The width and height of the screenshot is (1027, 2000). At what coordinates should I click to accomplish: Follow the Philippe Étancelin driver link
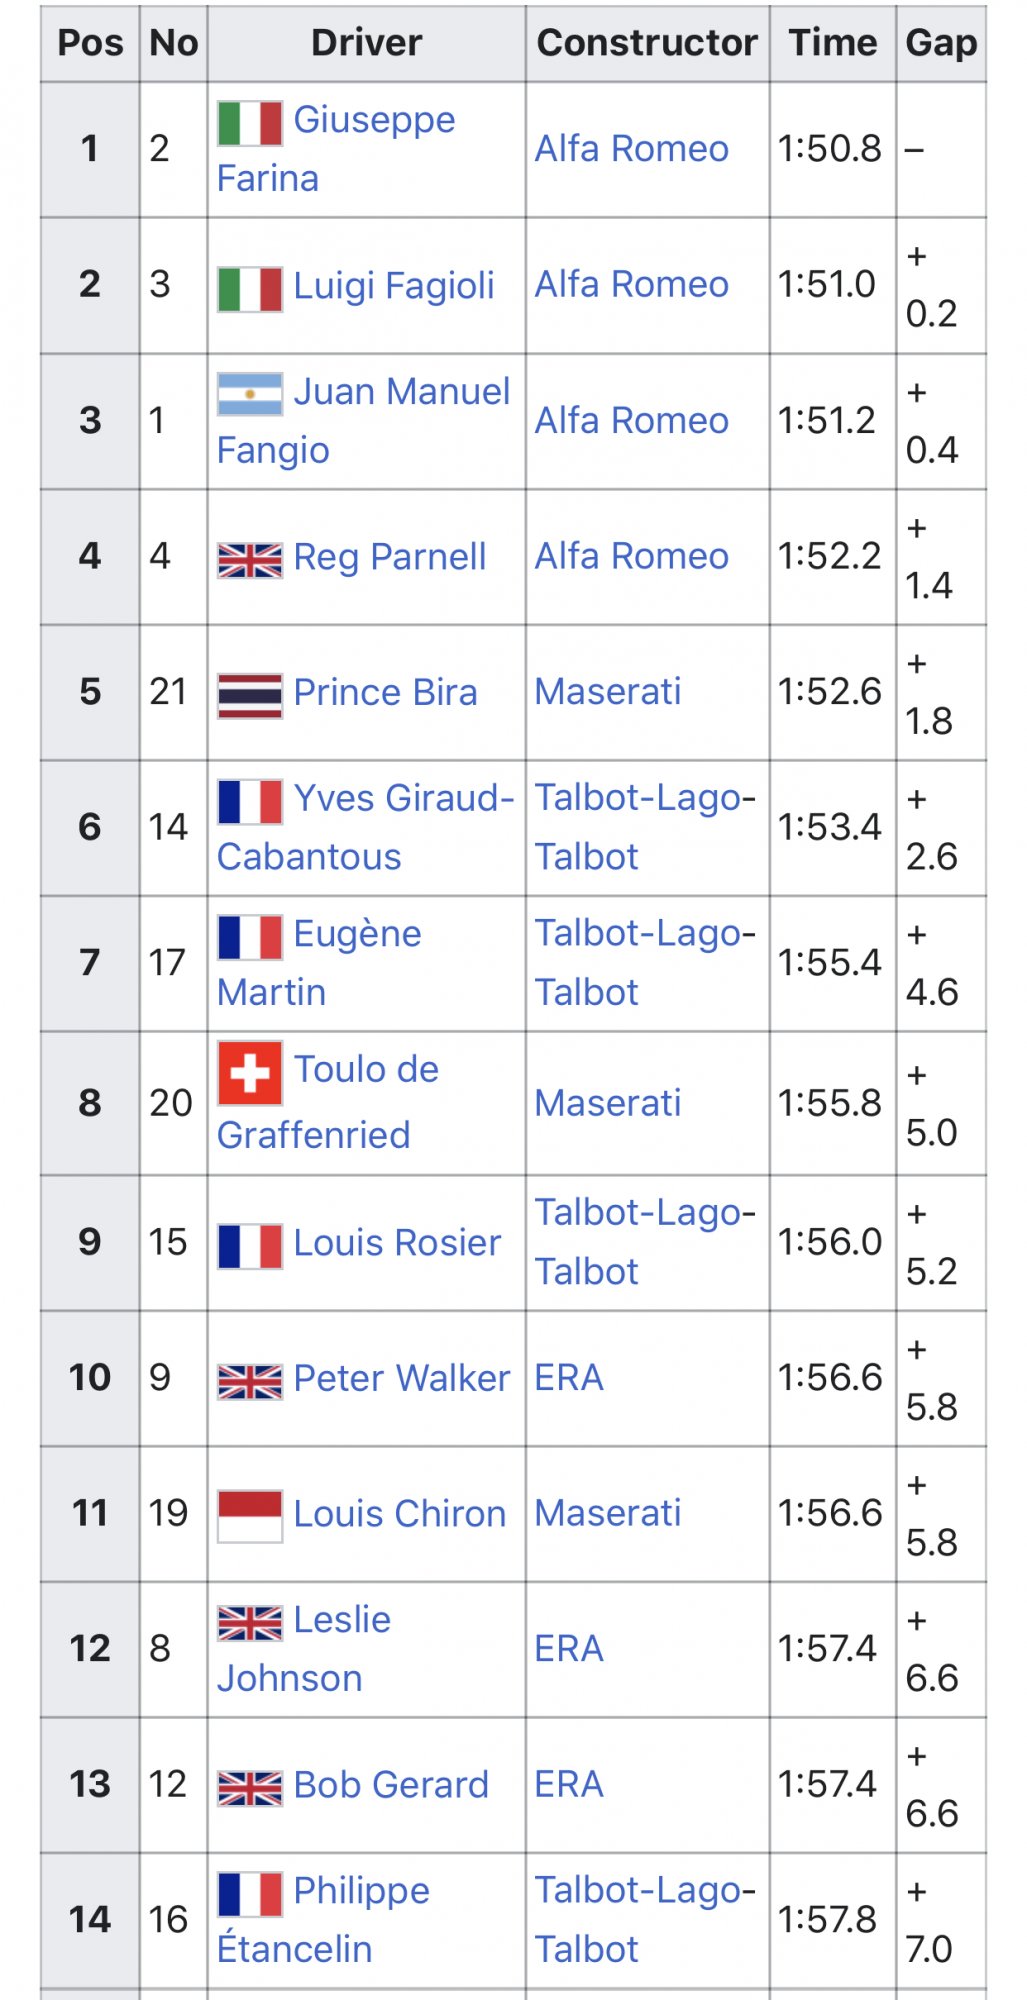tap(324, 1920)
